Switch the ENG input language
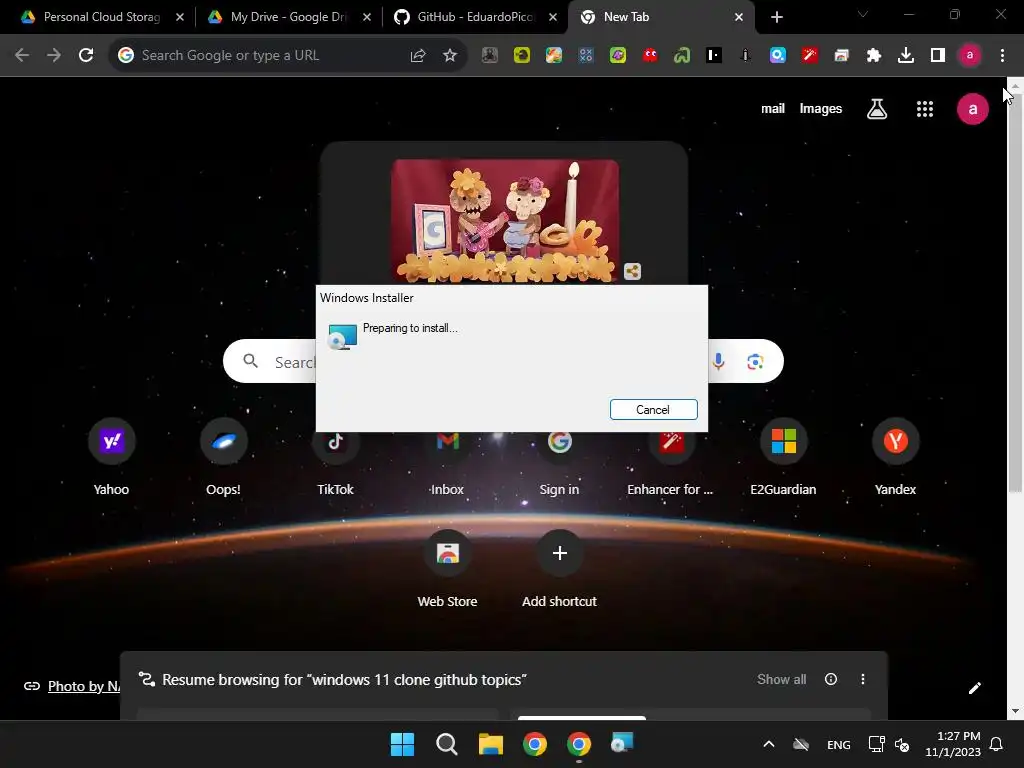Screen dimensions: 1024x768 click(x=839, y=745)
